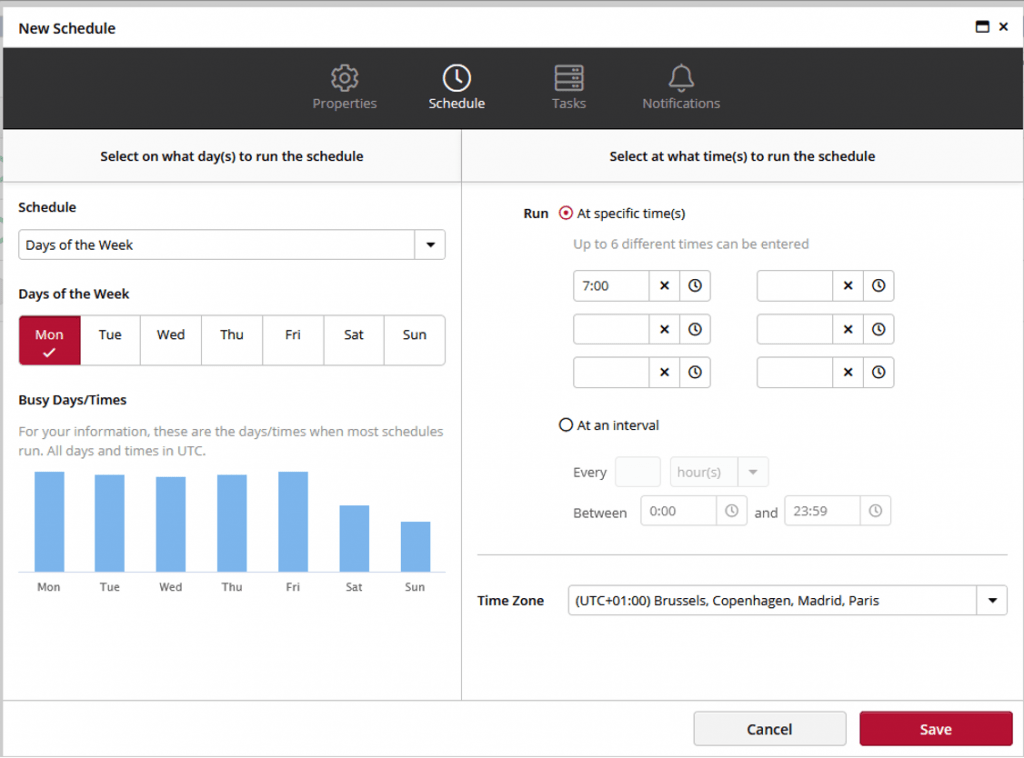
Task: Click the 'Busy Days/Times' heading
Action: (72, 400)
